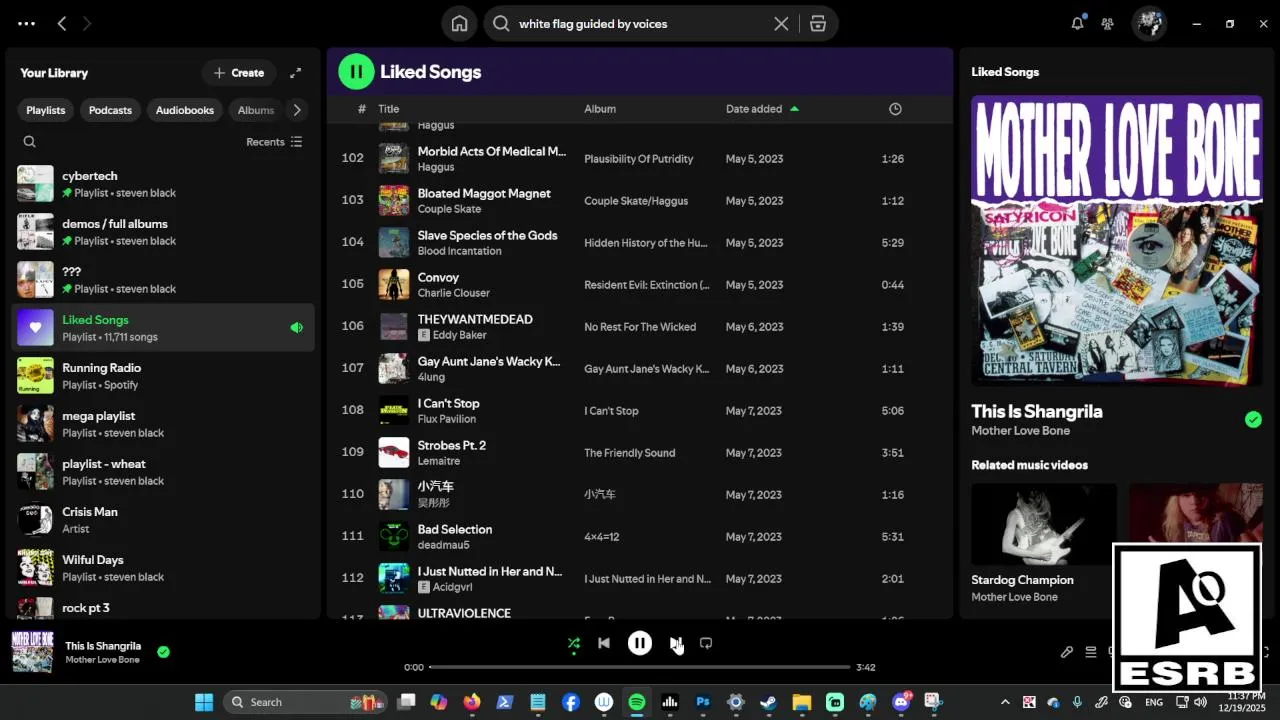Skip to the next track

[x=675, y=643]
